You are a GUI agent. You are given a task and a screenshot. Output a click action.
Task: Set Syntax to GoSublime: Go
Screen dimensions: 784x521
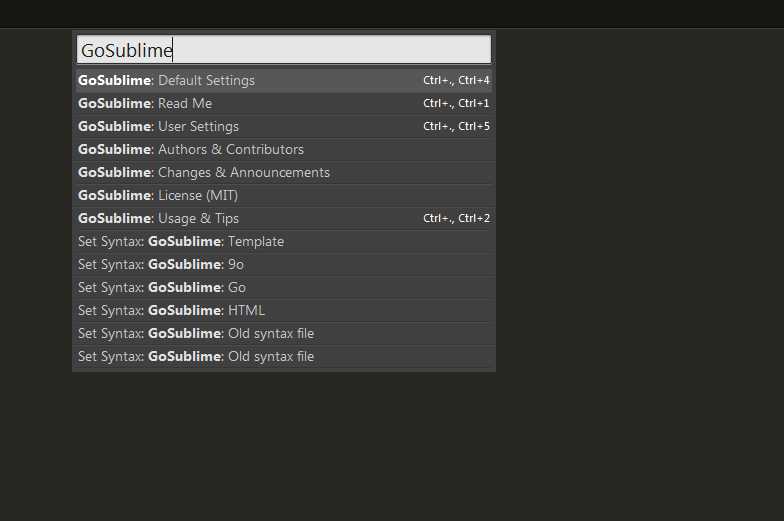click(284, 288)
